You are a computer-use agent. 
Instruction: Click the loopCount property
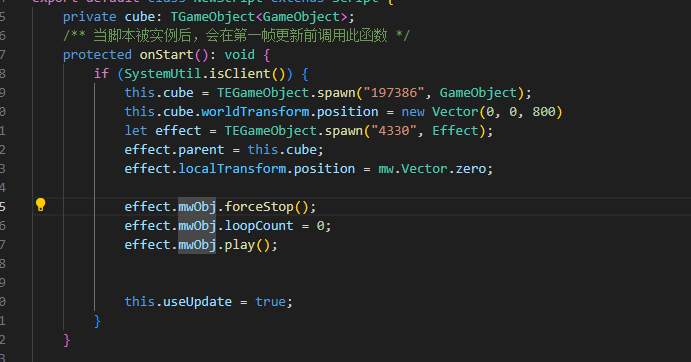pos(259,226)
